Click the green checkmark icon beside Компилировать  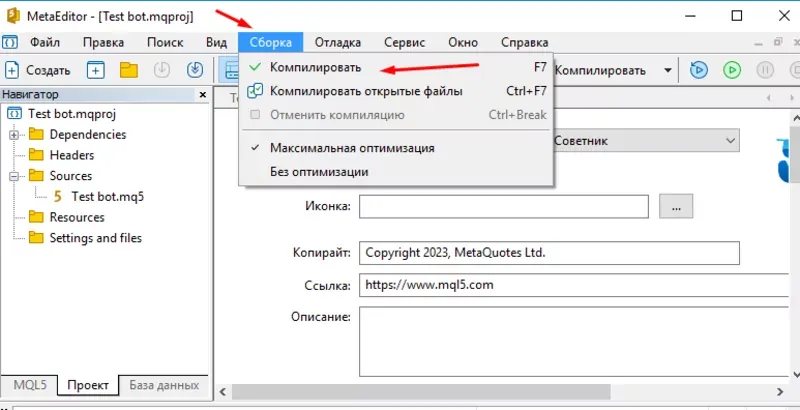click(x=256, y=67)
